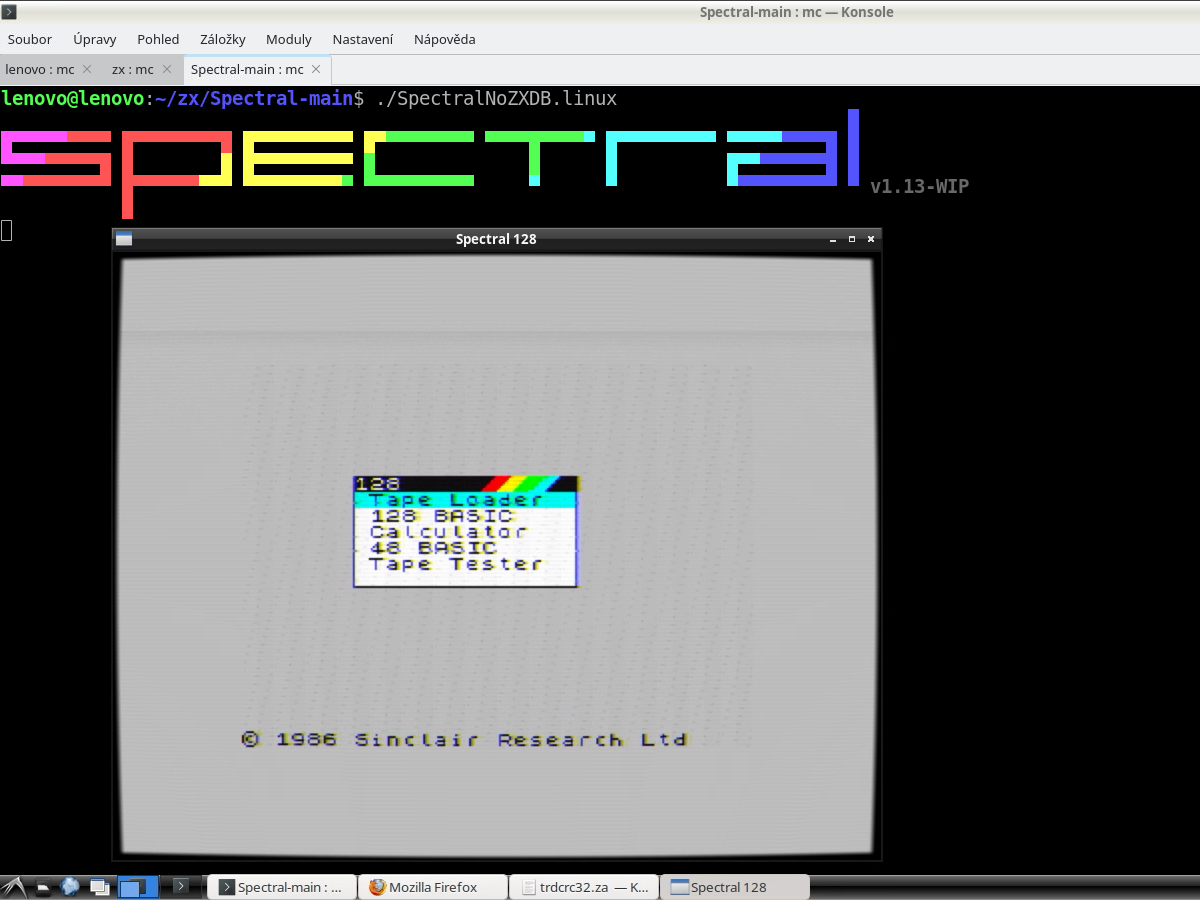Launch the globe web browser taskbar icon
1200x900 pixels.
pyautogui.click(x=70, y=887)
